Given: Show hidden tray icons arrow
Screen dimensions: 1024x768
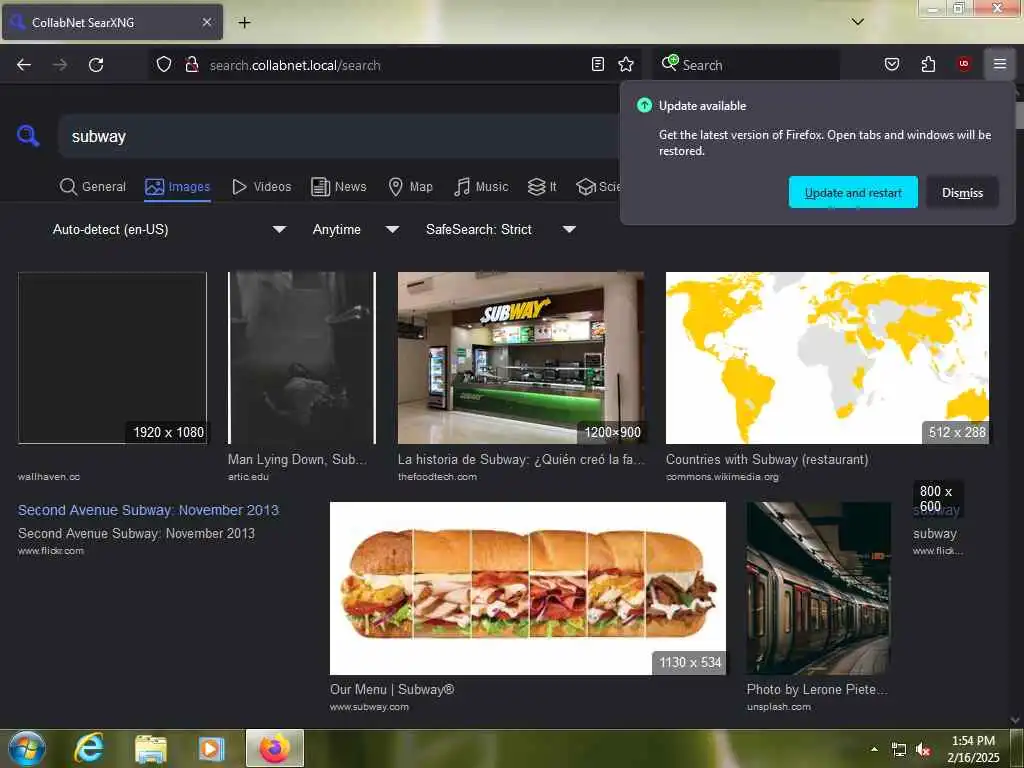Looking at the screenshot, I should tap(874, 749).
